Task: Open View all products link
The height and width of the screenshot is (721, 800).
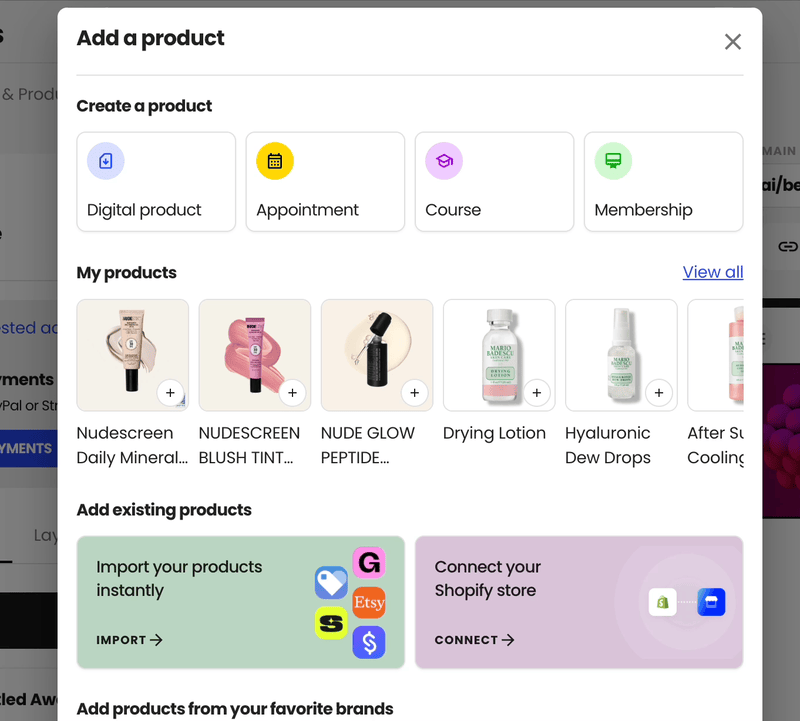Action: (x=712, y=272)
